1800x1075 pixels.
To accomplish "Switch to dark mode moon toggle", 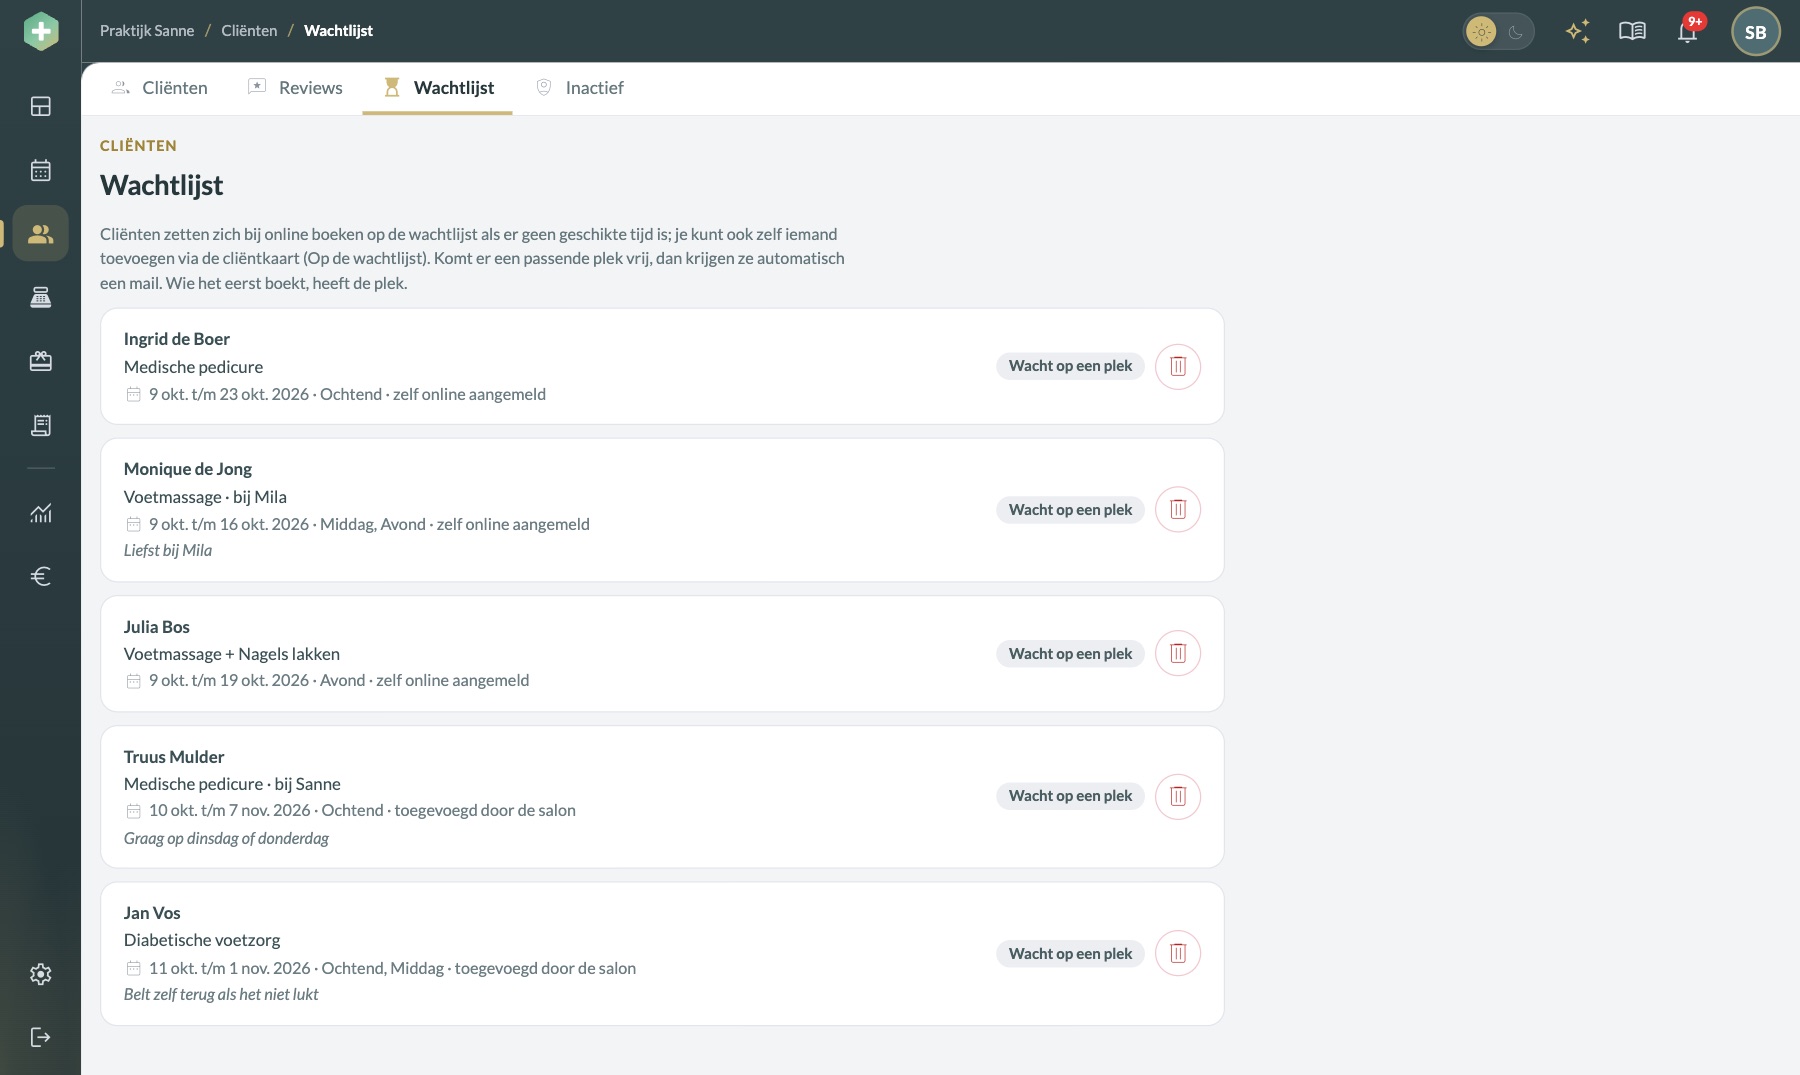I will click(1516, 32).
